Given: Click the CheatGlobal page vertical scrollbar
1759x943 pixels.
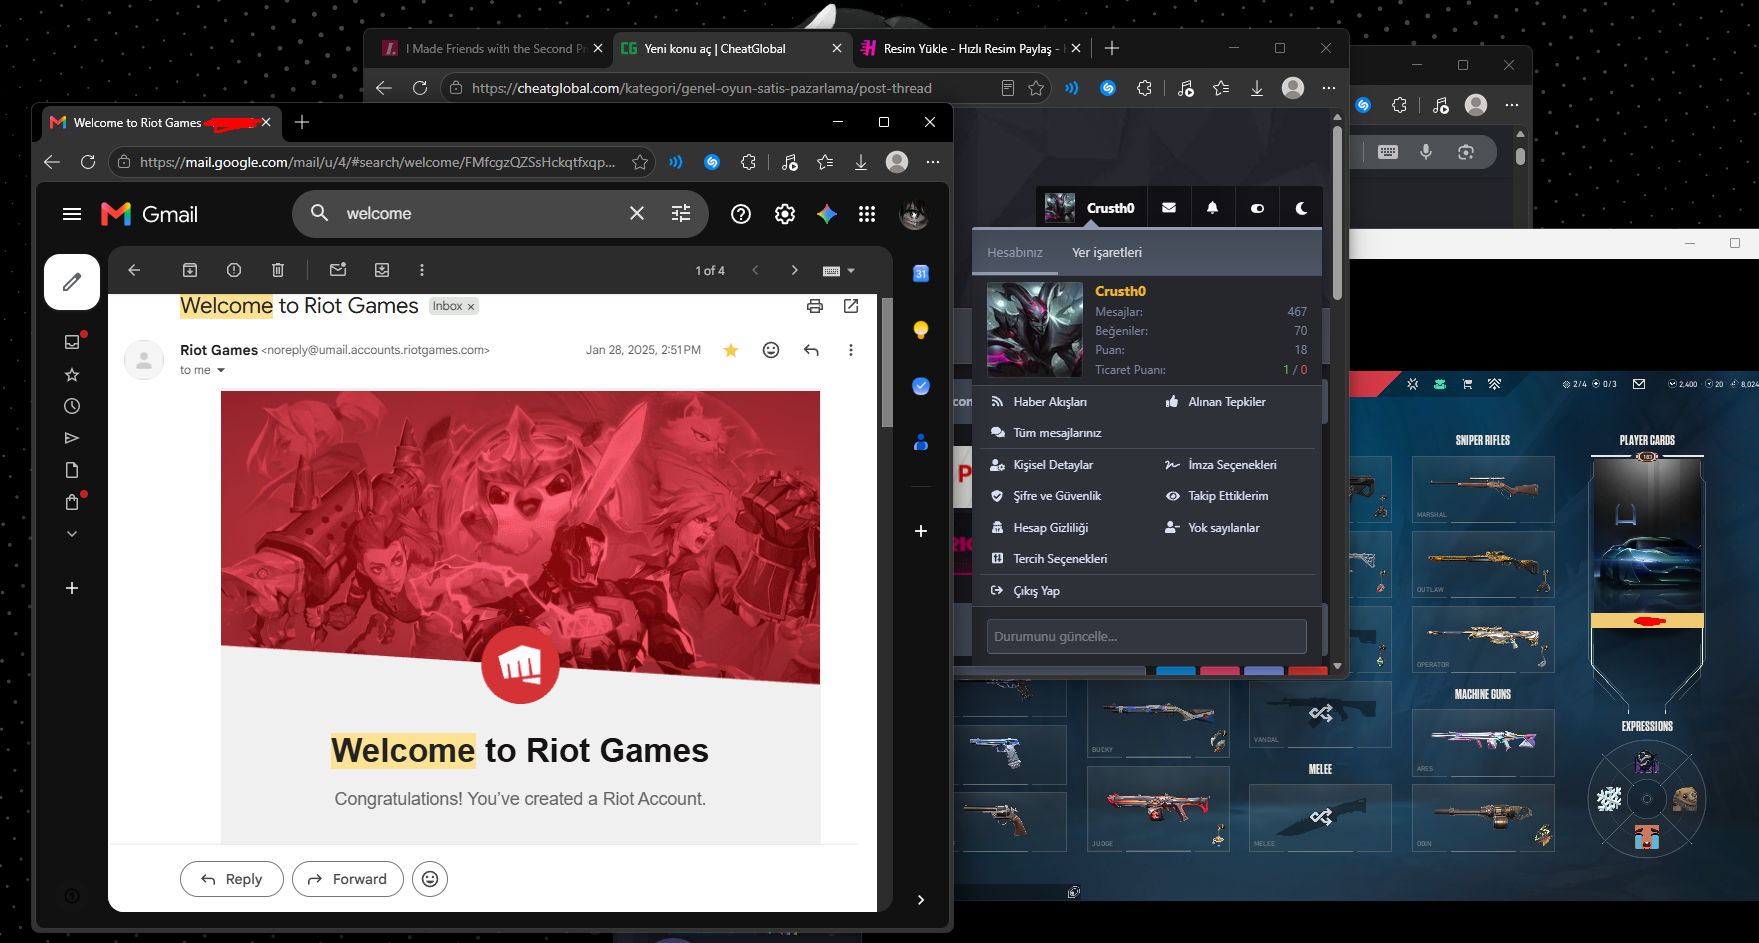Looking at the screenshot, I should pos(1337,213).
